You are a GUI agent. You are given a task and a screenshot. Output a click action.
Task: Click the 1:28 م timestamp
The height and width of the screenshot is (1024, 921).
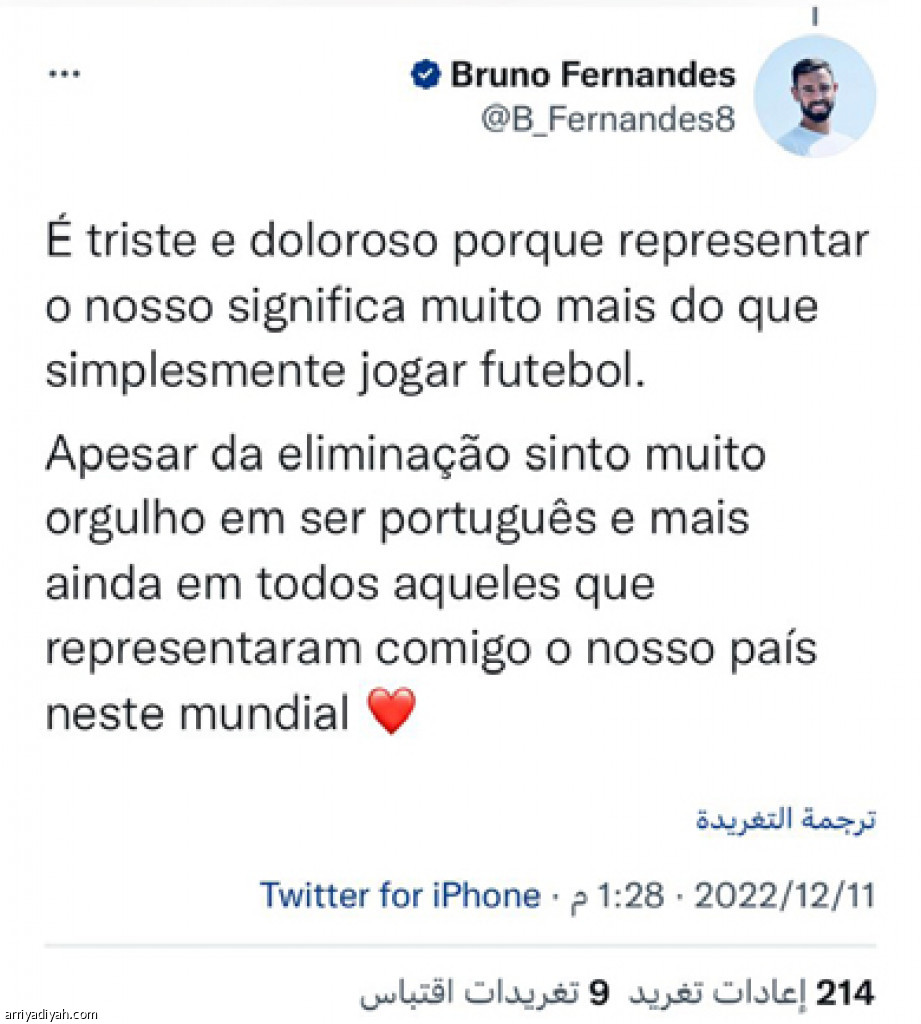(x=616, y=895)
